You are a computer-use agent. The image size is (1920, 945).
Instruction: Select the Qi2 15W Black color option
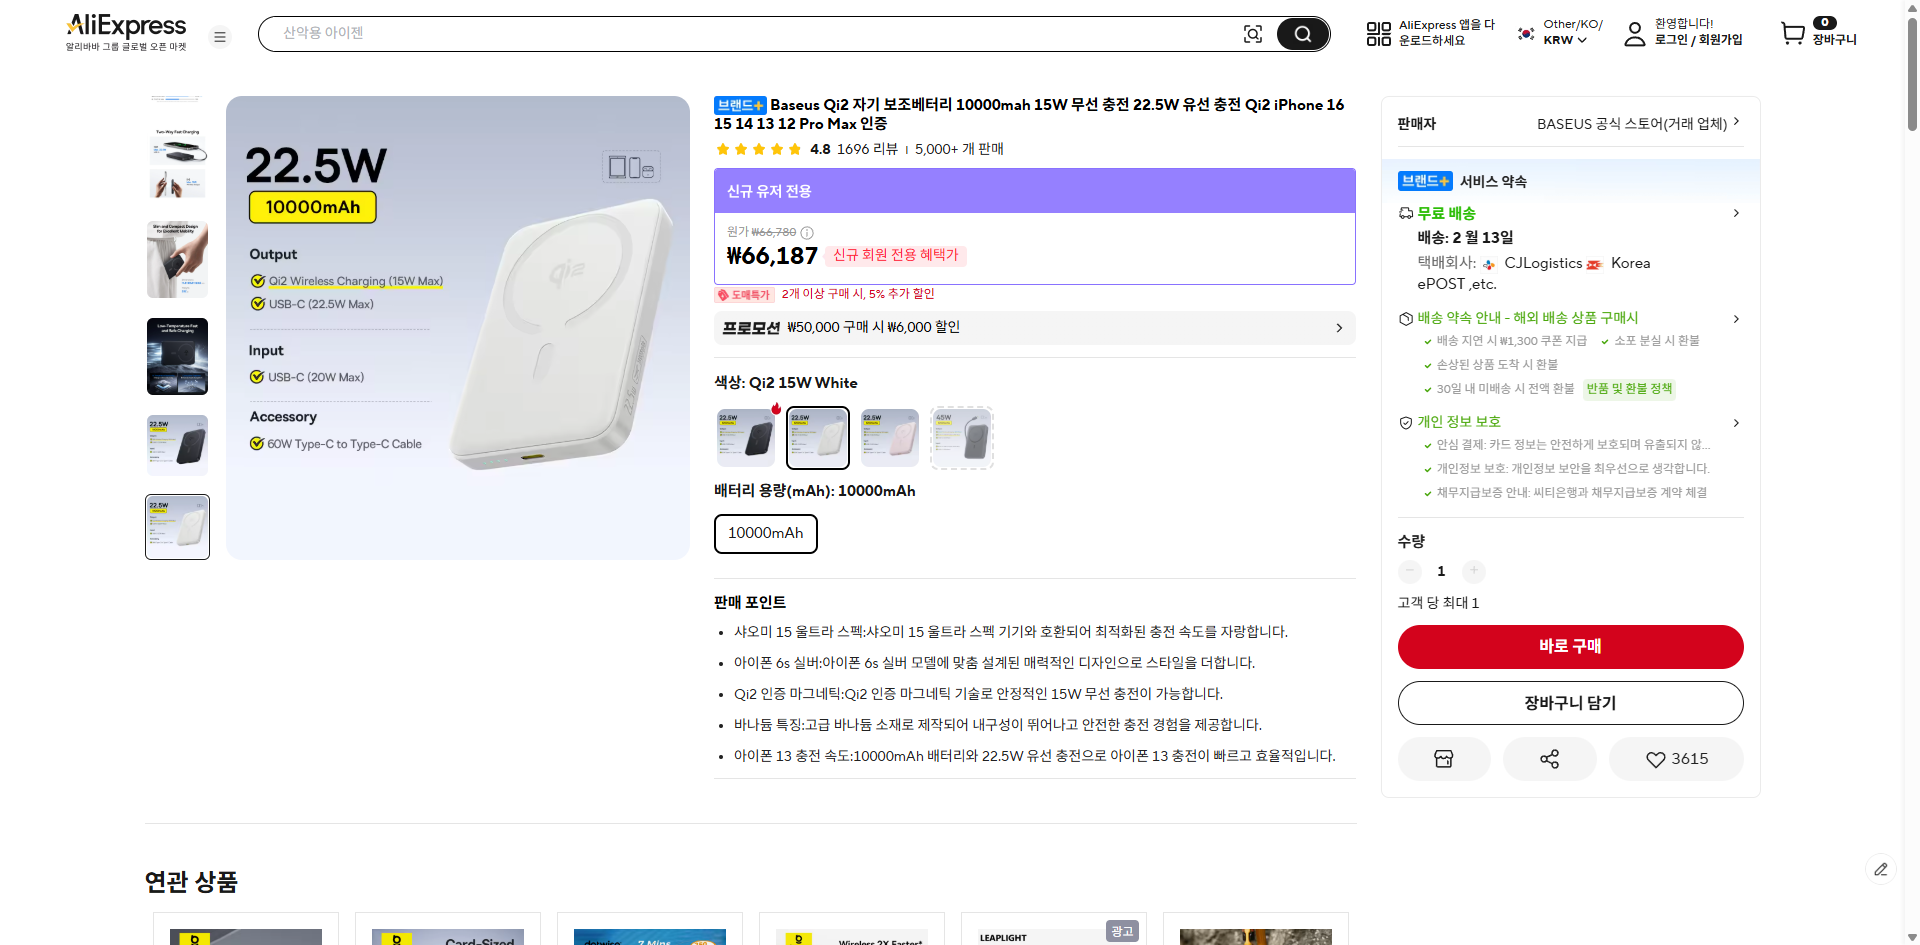745,437
